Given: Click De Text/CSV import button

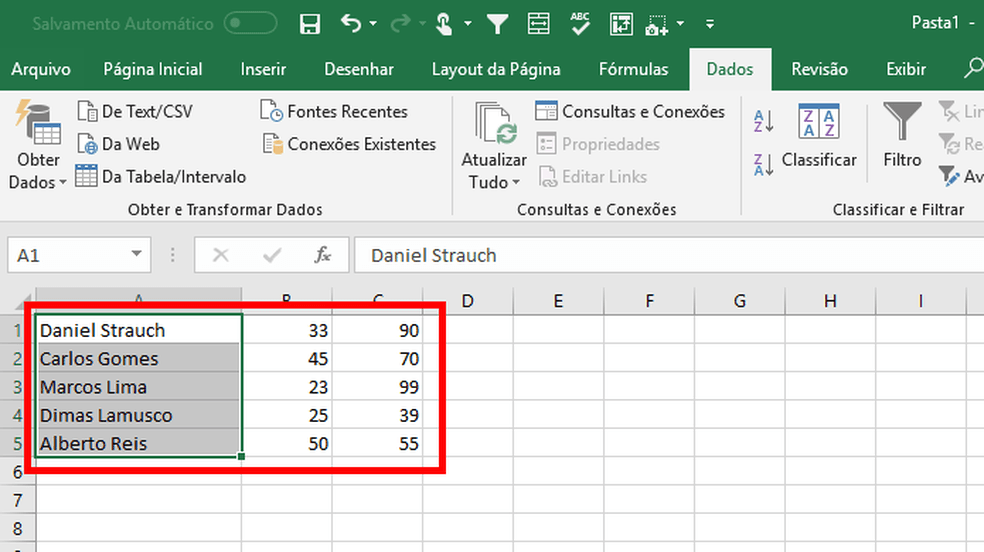Looking at the screenshot, I should click(135, 112).
